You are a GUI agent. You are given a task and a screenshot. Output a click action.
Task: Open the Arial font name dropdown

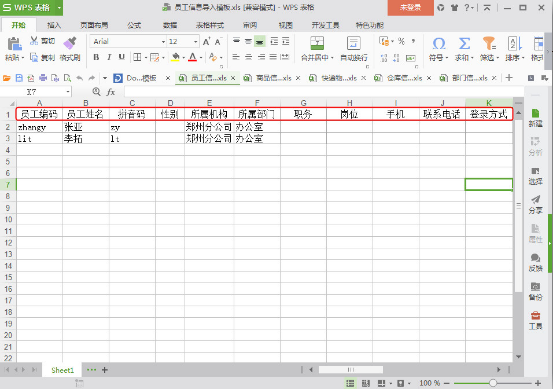pyautogui.click(x=163, y=42)
